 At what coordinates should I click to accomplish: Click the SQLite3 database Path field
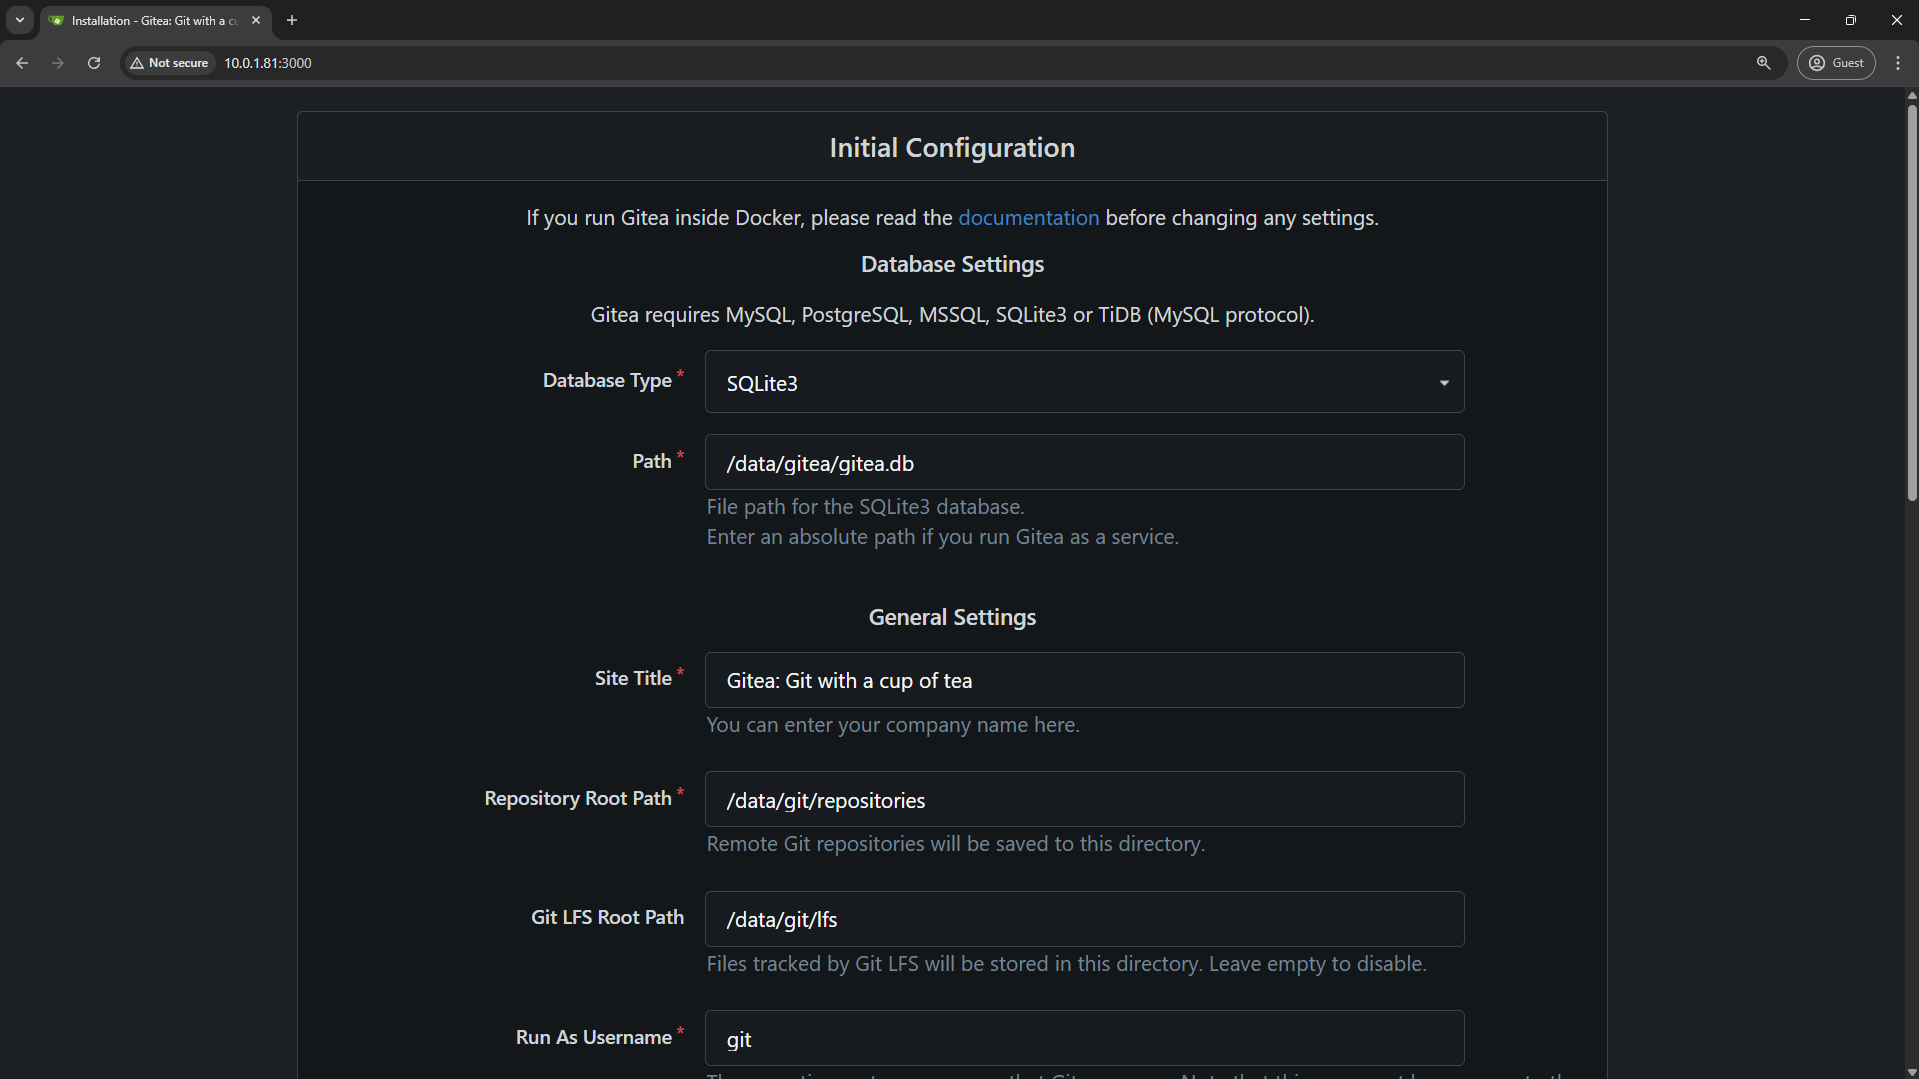click(x=1084, y=462)
